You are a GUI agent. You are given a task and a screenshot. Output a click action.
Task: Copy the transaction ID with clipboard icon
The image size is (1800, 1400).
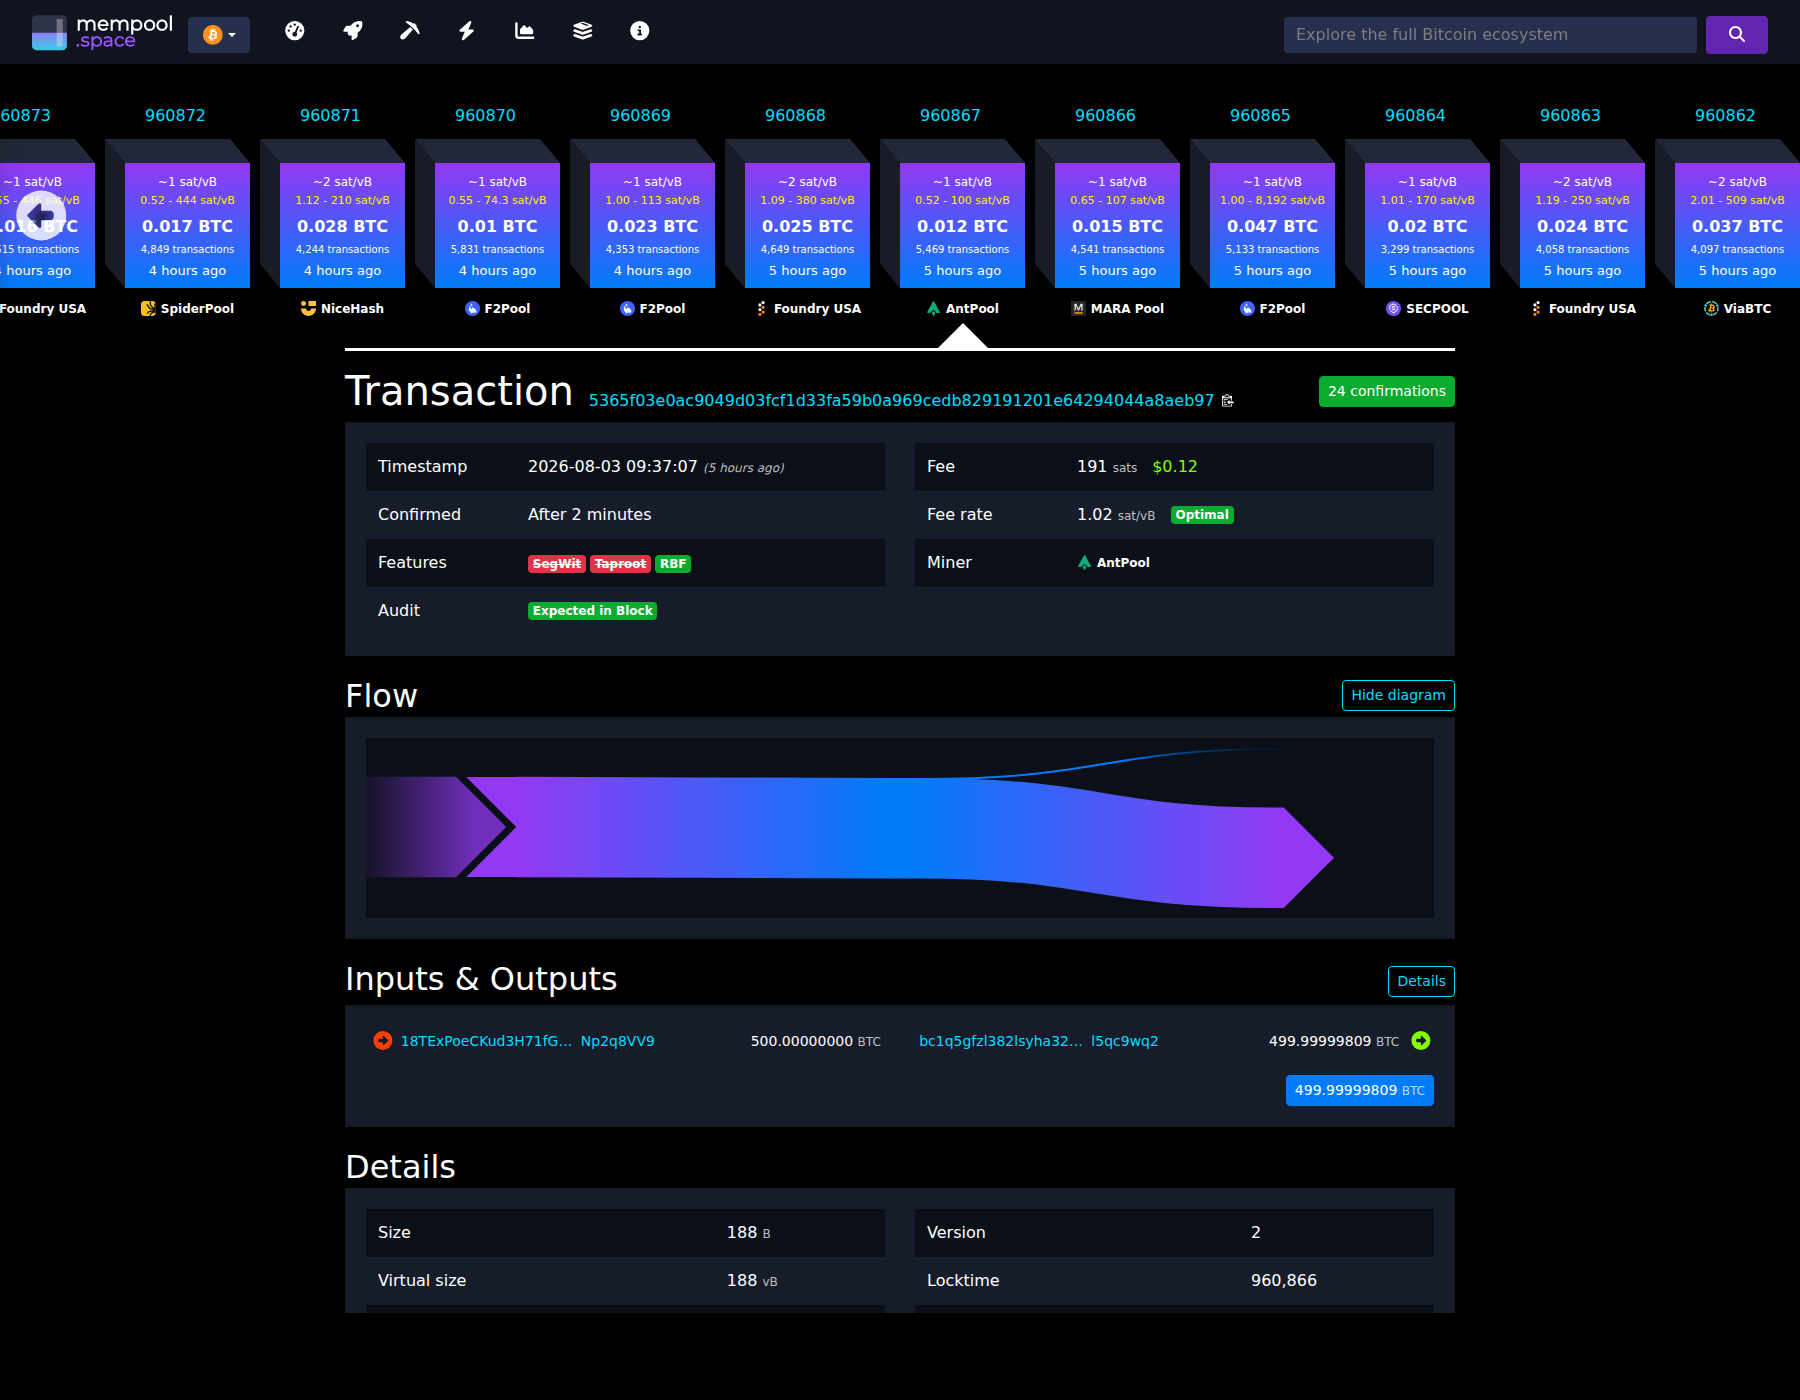[x=1228, y=401]
